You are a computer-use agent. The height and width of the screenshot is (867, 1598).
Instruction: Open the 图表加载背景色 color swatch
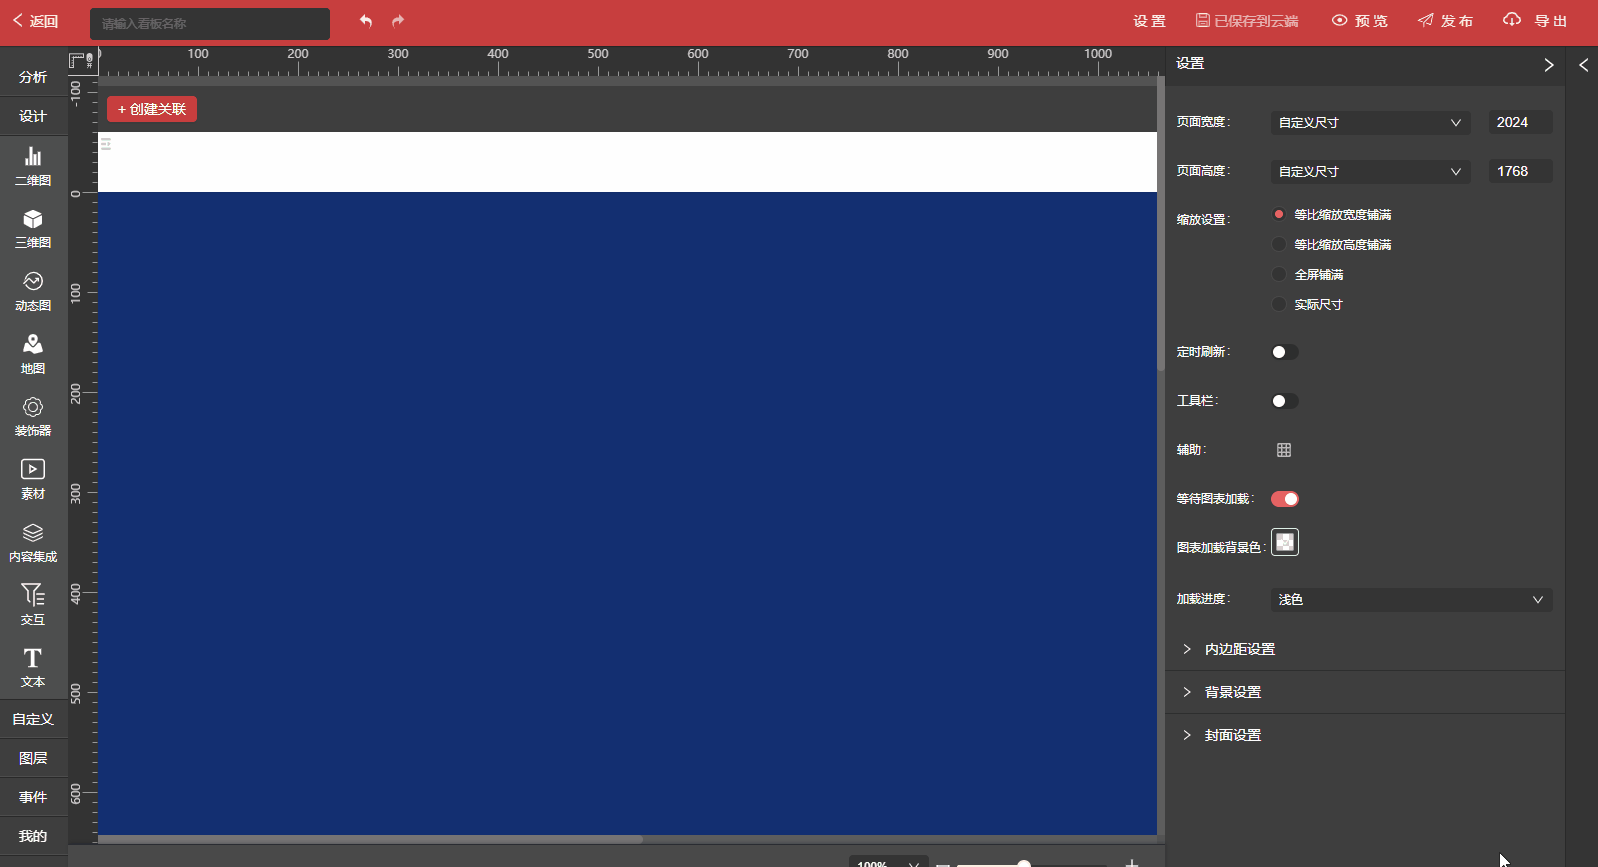[1284, 542]
